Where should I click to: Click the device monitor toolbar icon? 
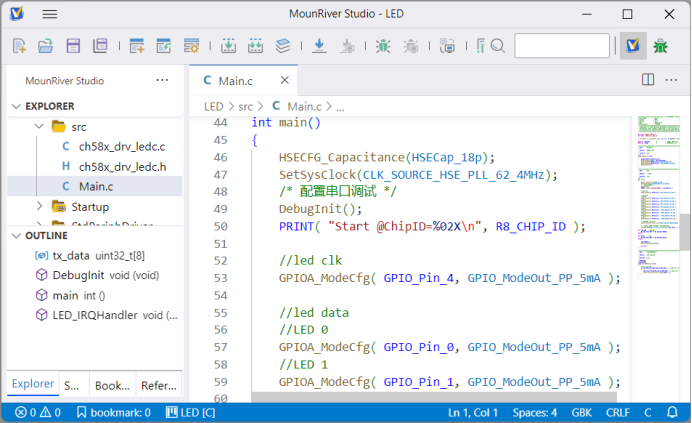point(447,46)
